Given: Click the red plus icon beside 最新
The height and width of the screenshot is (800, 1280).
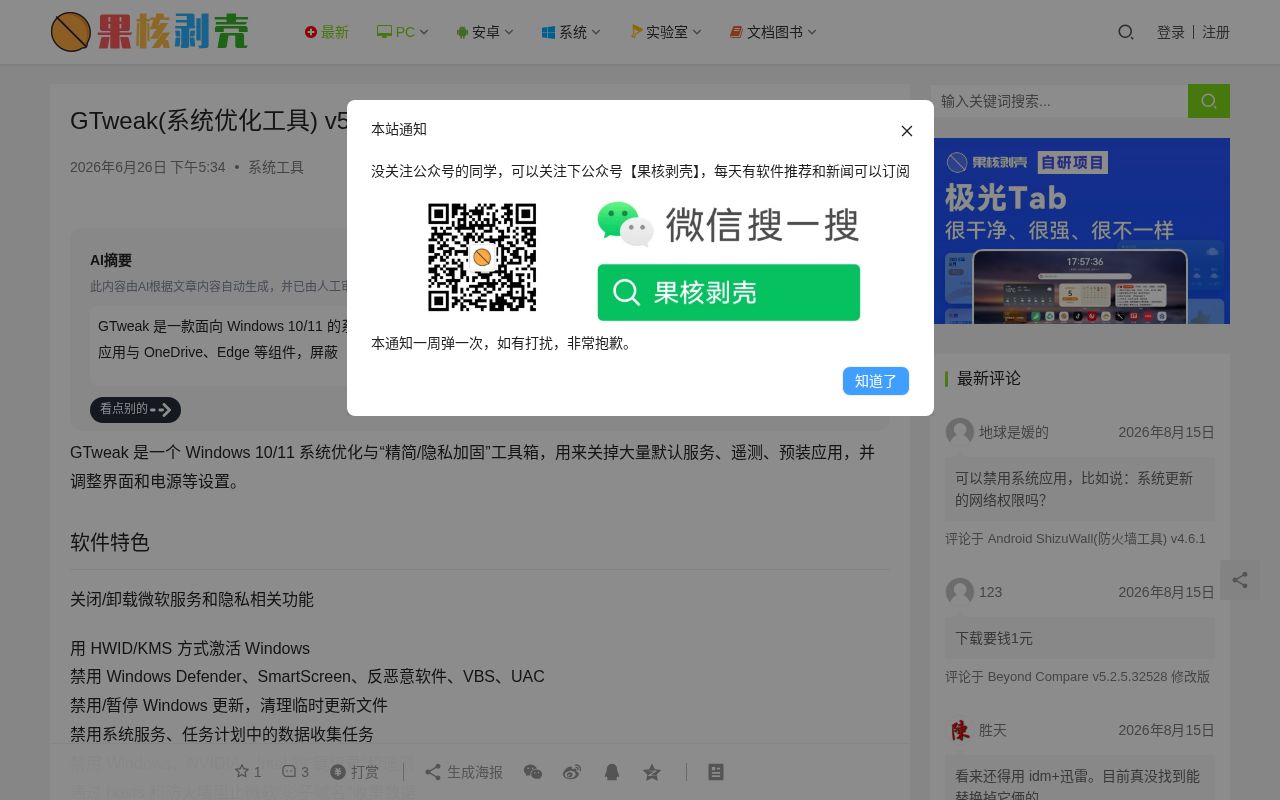Looking at the screenshot, I should tap(311, 32).
